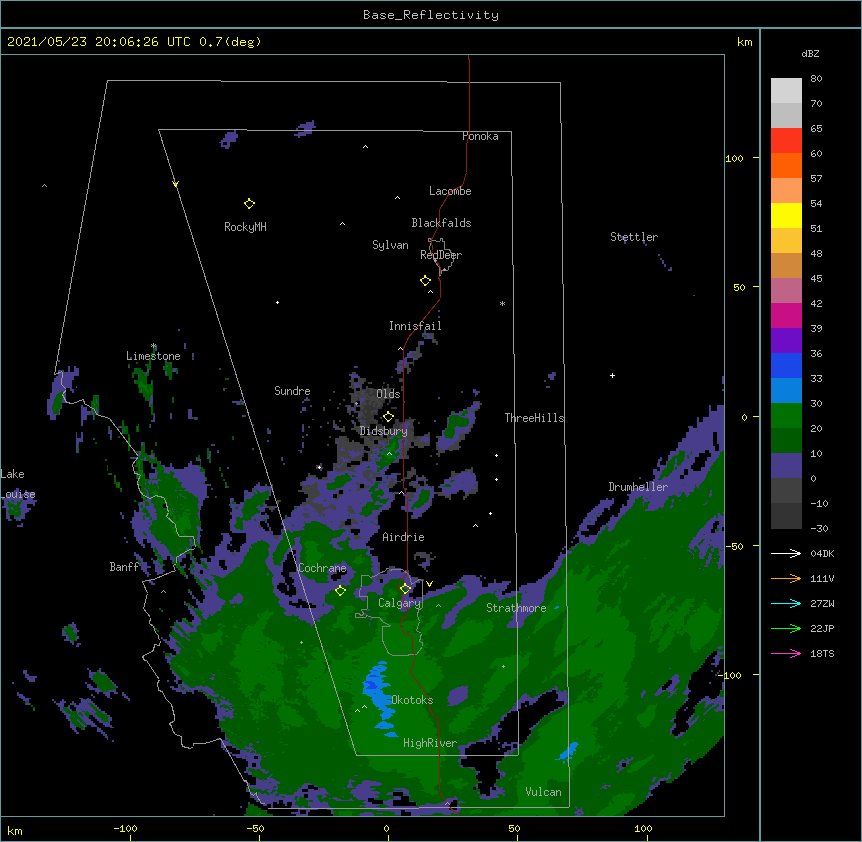The width and height of the screenshot is (862, 842).
Task: Click the Stettler label
Action: 634,237
